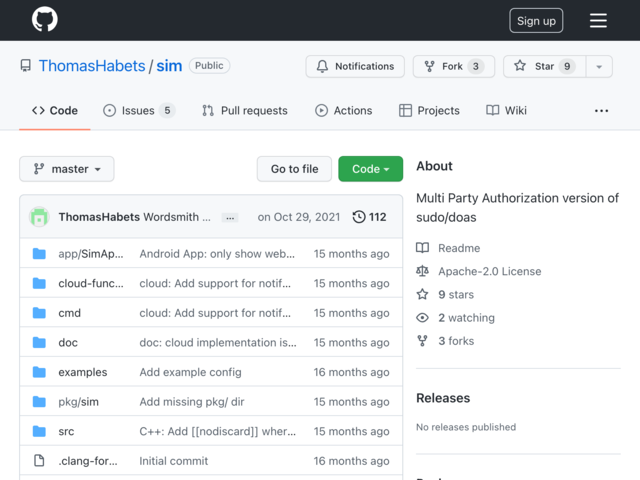
Task: Open commit 'Android App: only show web...'
Action: (x=217, y=254)
